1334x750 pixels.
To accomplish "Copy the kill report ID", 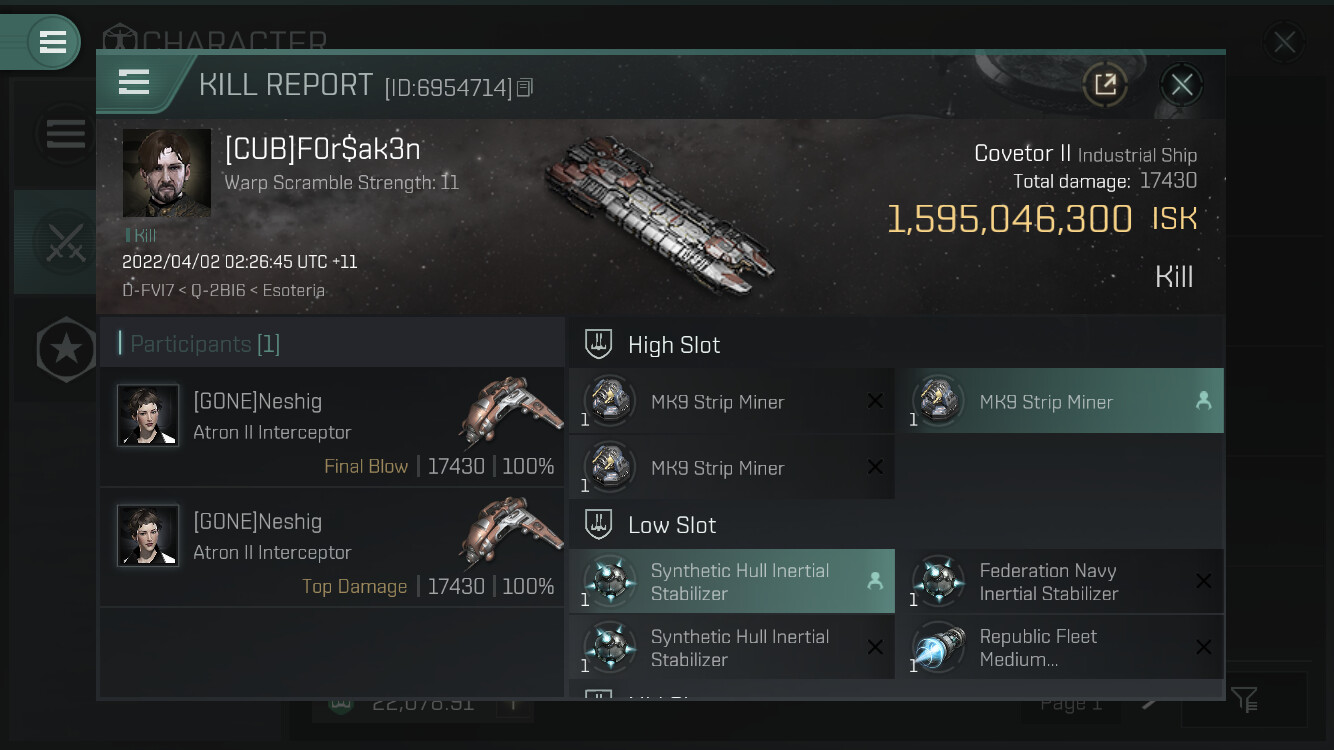I will (525, 88).
